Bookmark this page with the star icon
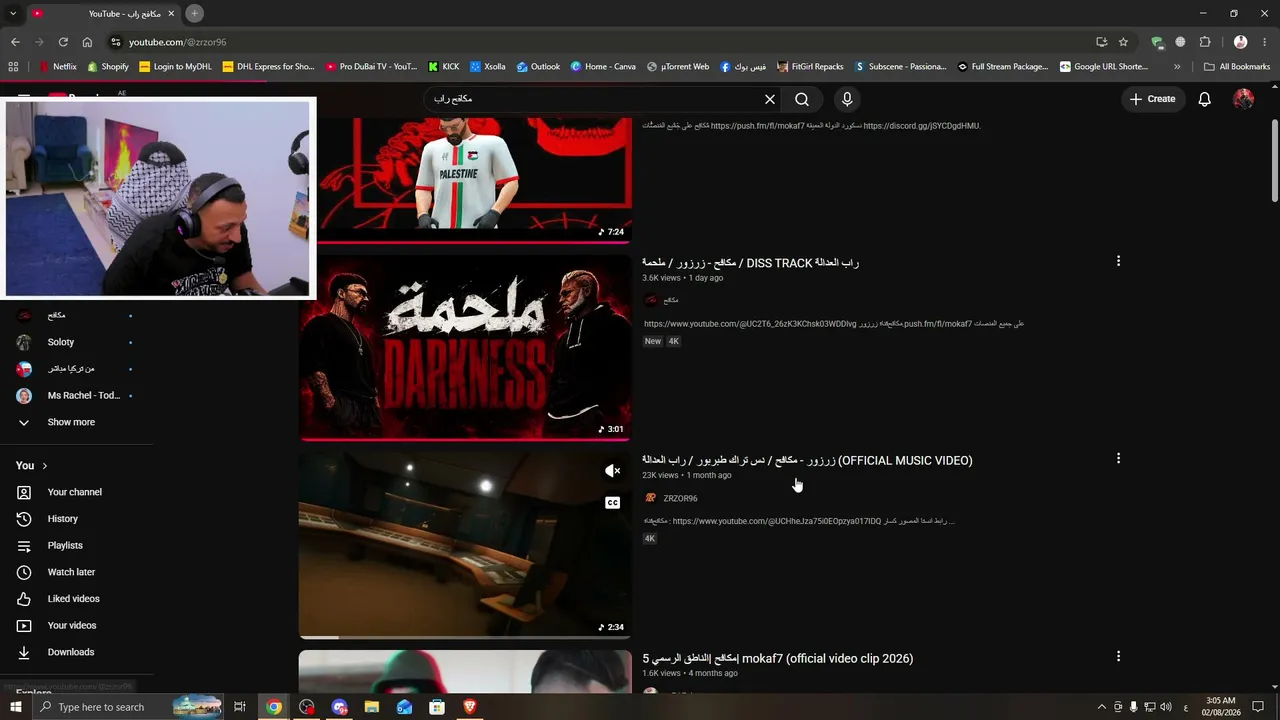The width and height of the screenshot is (1280, 720). point(1123,42)
